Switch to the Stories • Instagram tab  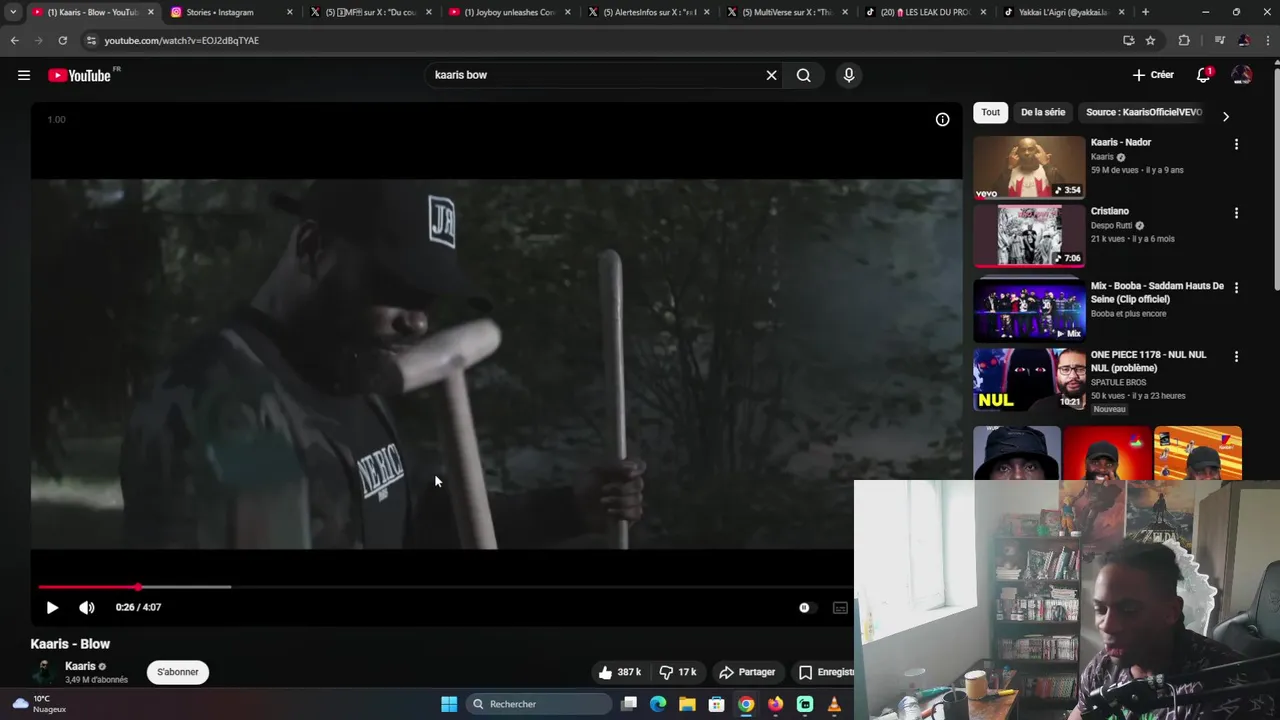coord(232,12)
